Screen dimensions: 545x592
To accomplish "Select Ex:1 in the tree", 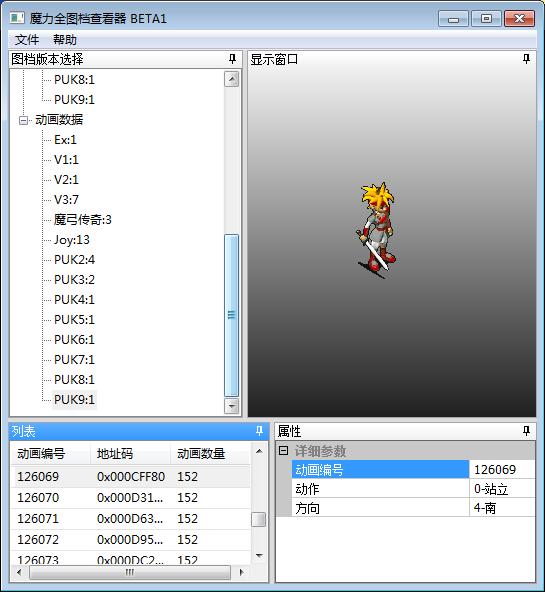I will 65,140.
